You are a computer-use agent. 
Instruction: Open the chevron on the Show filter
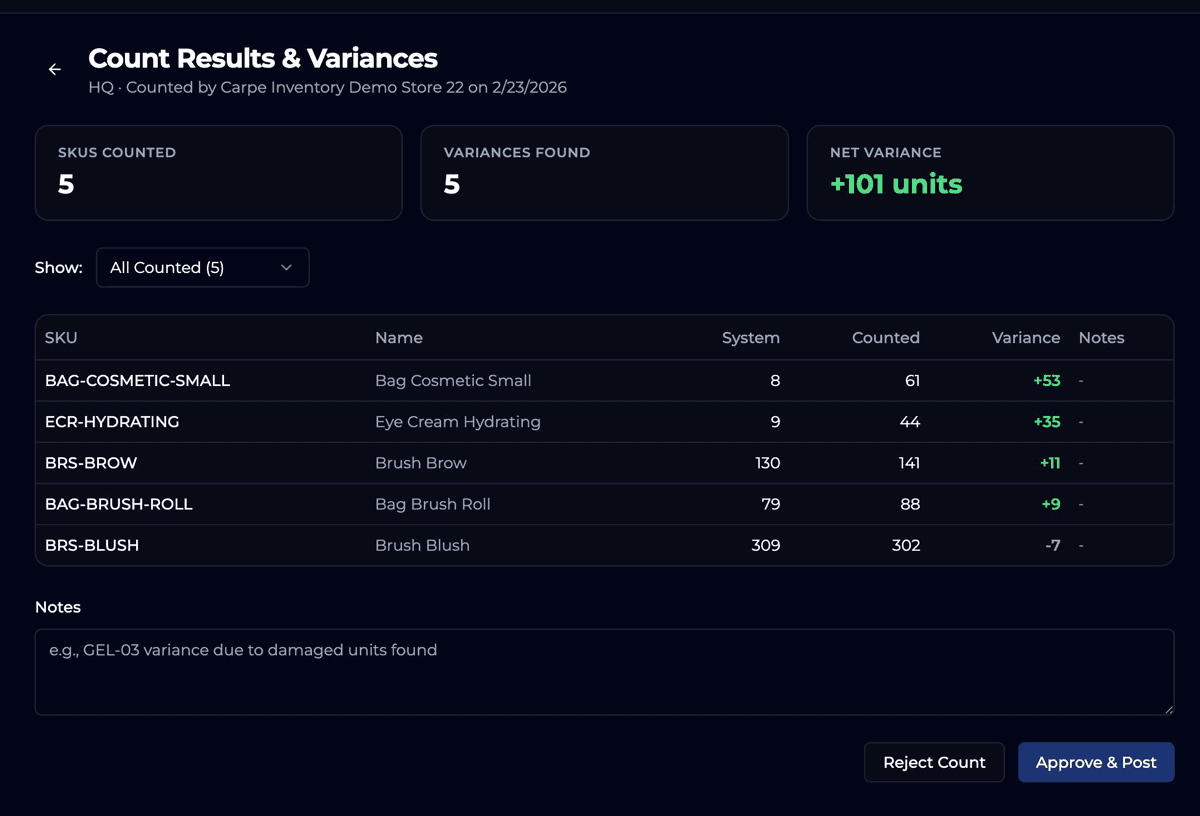286,267
